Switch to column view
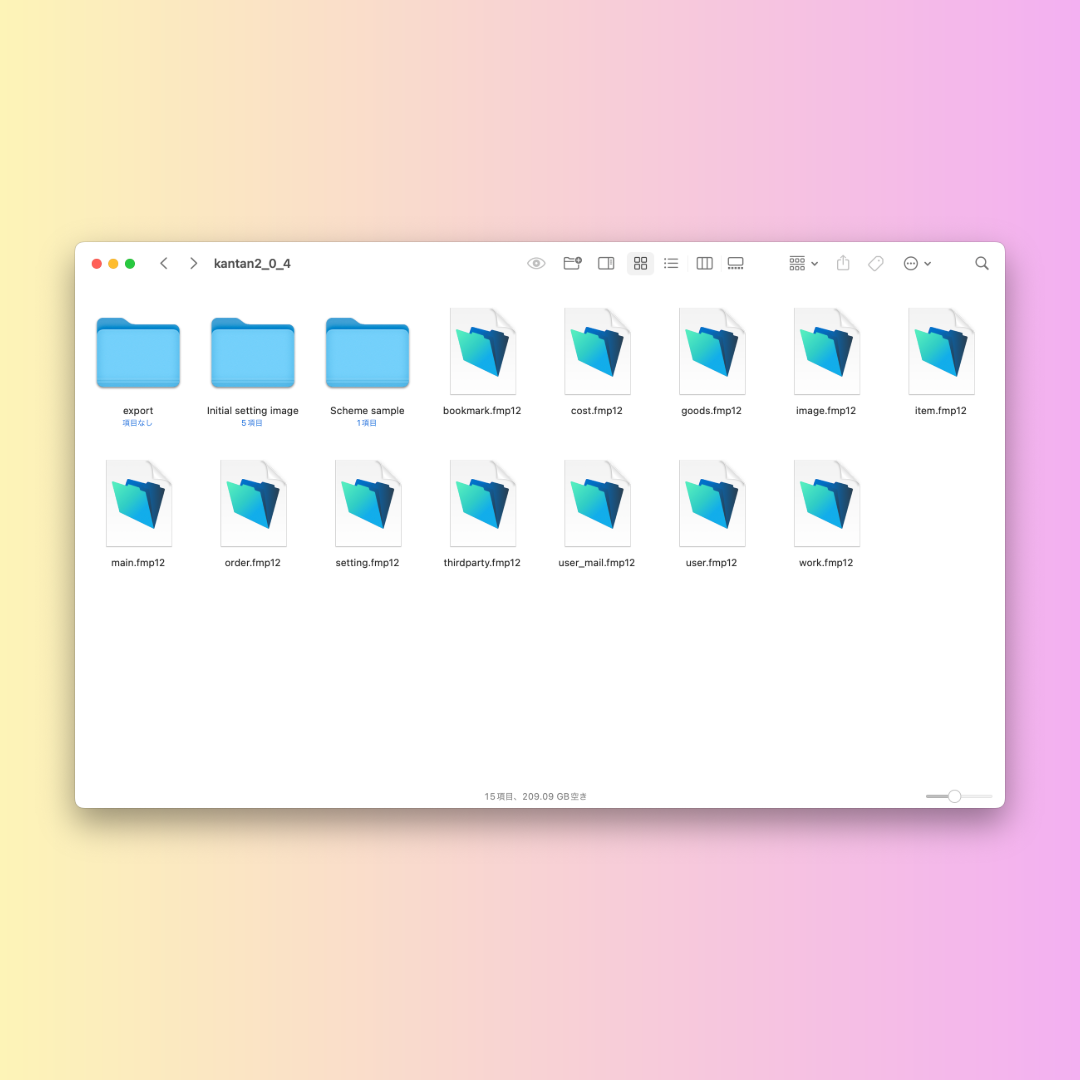The image size is (1080, 1080). click(x=704, y=263)
